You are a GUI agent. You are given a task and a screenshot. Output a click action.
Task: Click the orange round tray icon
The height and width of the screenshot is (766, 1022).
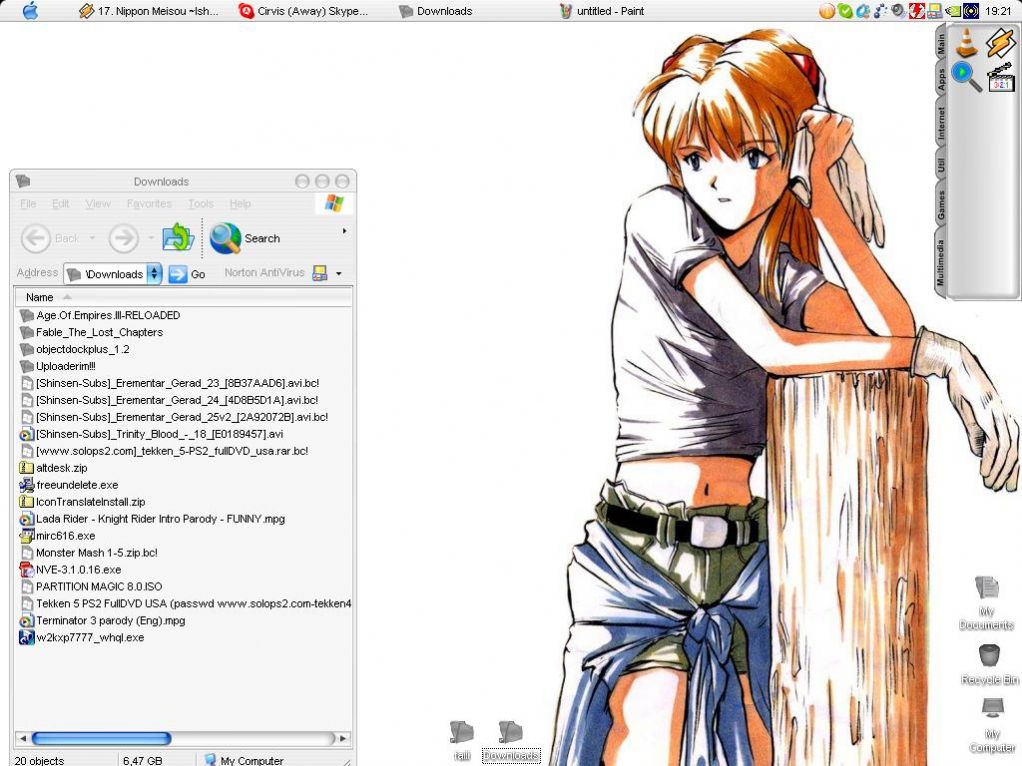(826, 11)
